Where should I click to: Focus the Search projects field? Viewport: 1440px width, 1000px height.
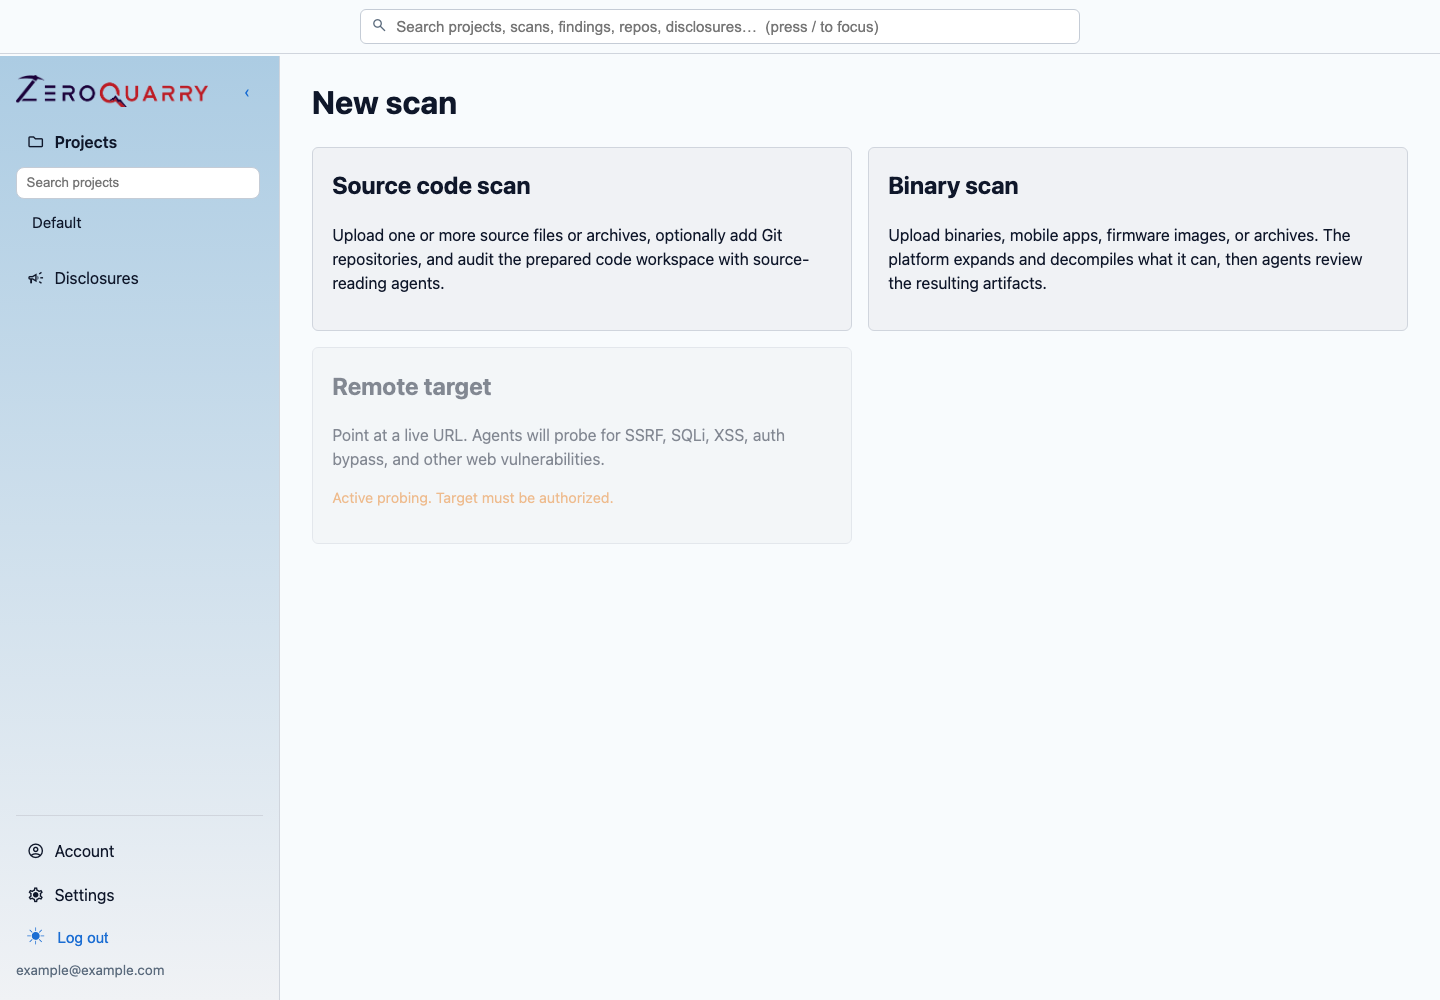click(138, 183)
